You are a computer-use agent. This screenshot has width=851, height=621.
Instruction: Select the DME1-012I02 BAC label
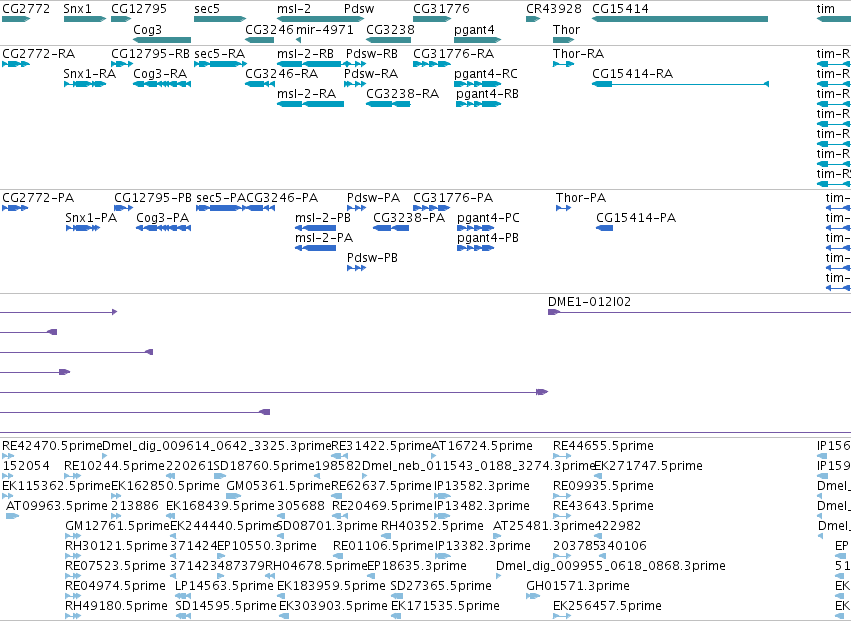click(x=589, y=302)
